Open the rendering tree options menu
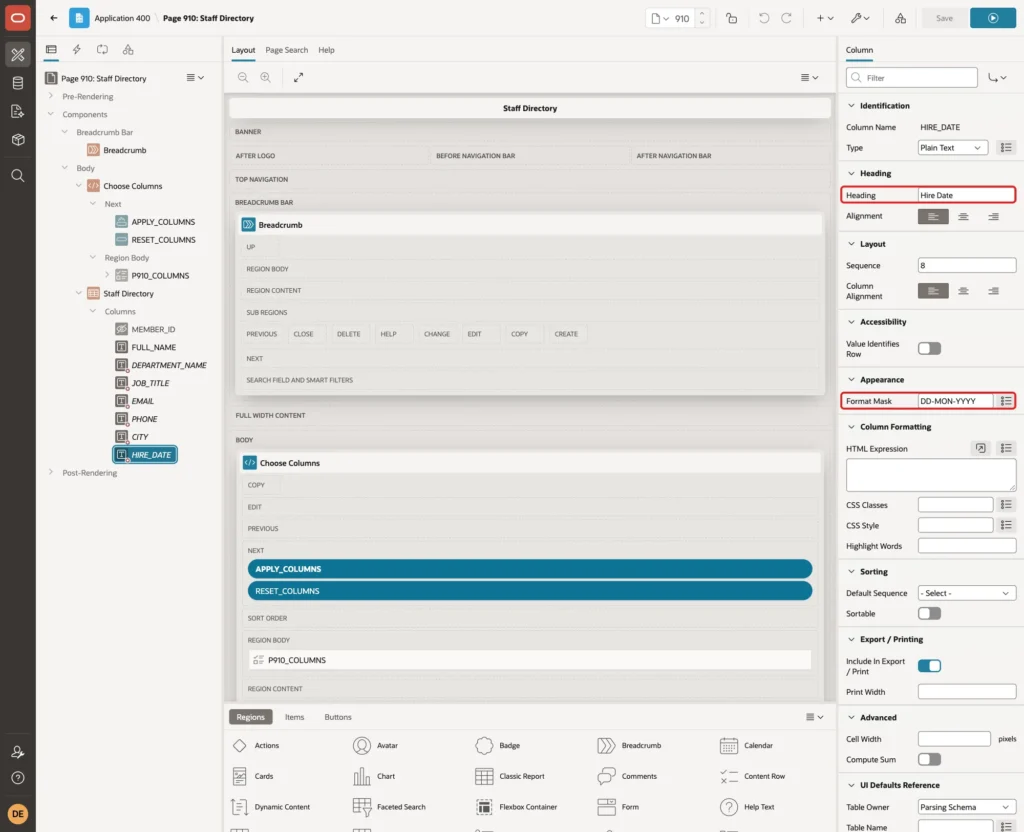 [195, 78]
